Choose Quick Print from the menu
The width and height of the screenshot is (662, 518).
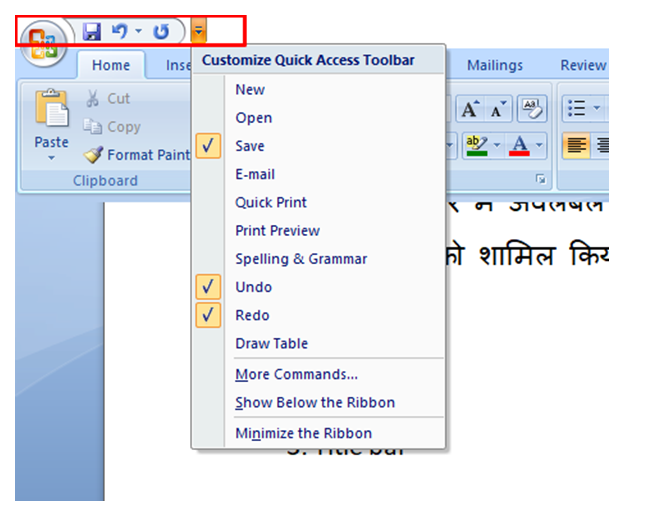pos(271,202)
